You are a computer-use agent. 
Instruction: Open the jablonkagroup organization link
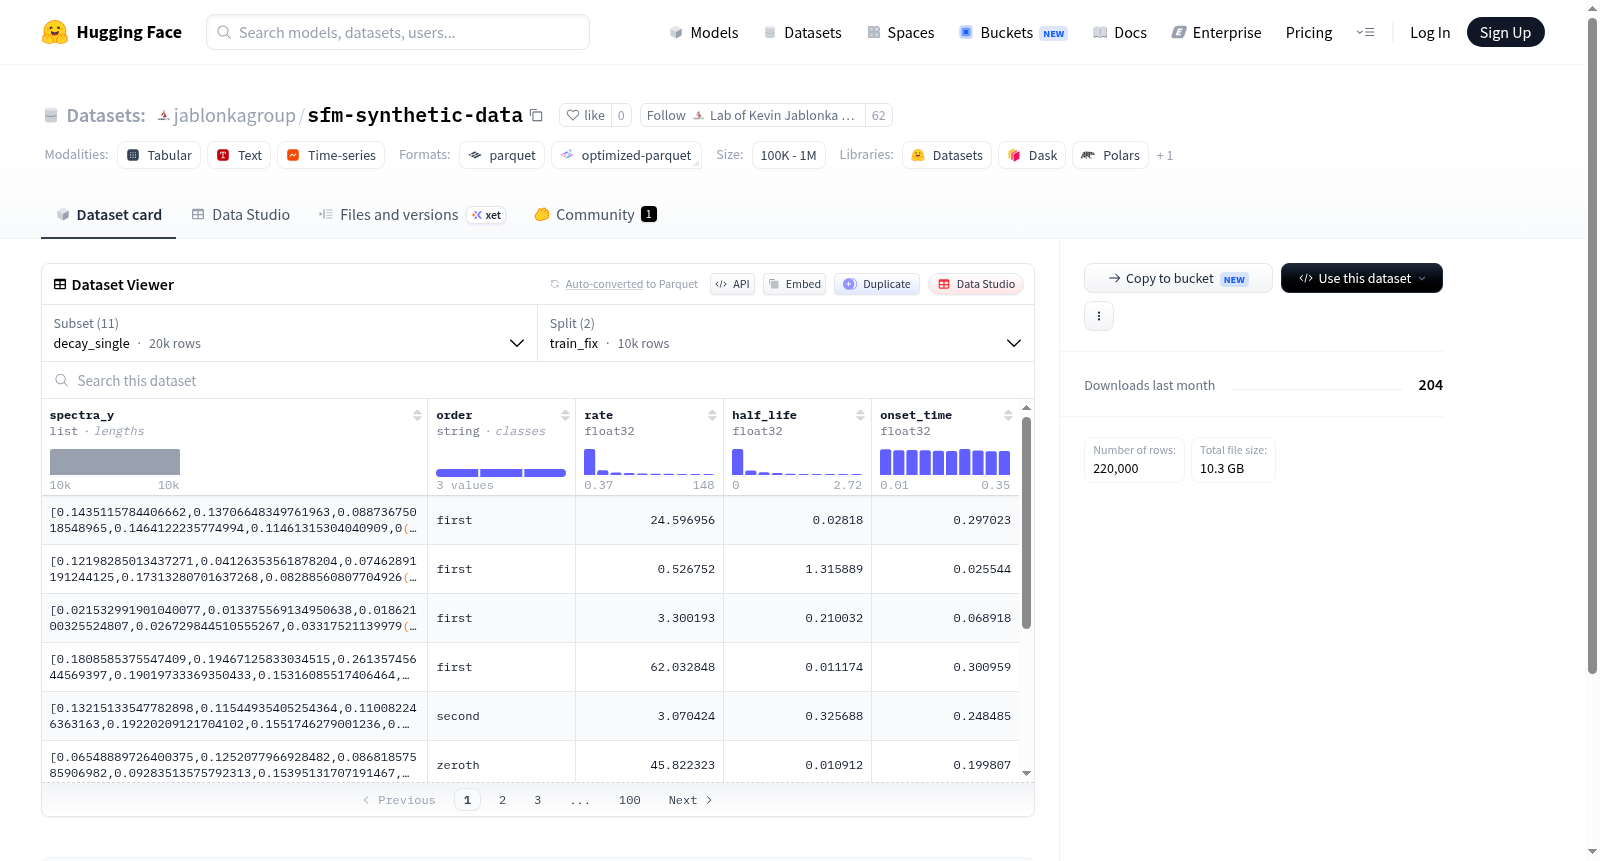coord(234,115)
